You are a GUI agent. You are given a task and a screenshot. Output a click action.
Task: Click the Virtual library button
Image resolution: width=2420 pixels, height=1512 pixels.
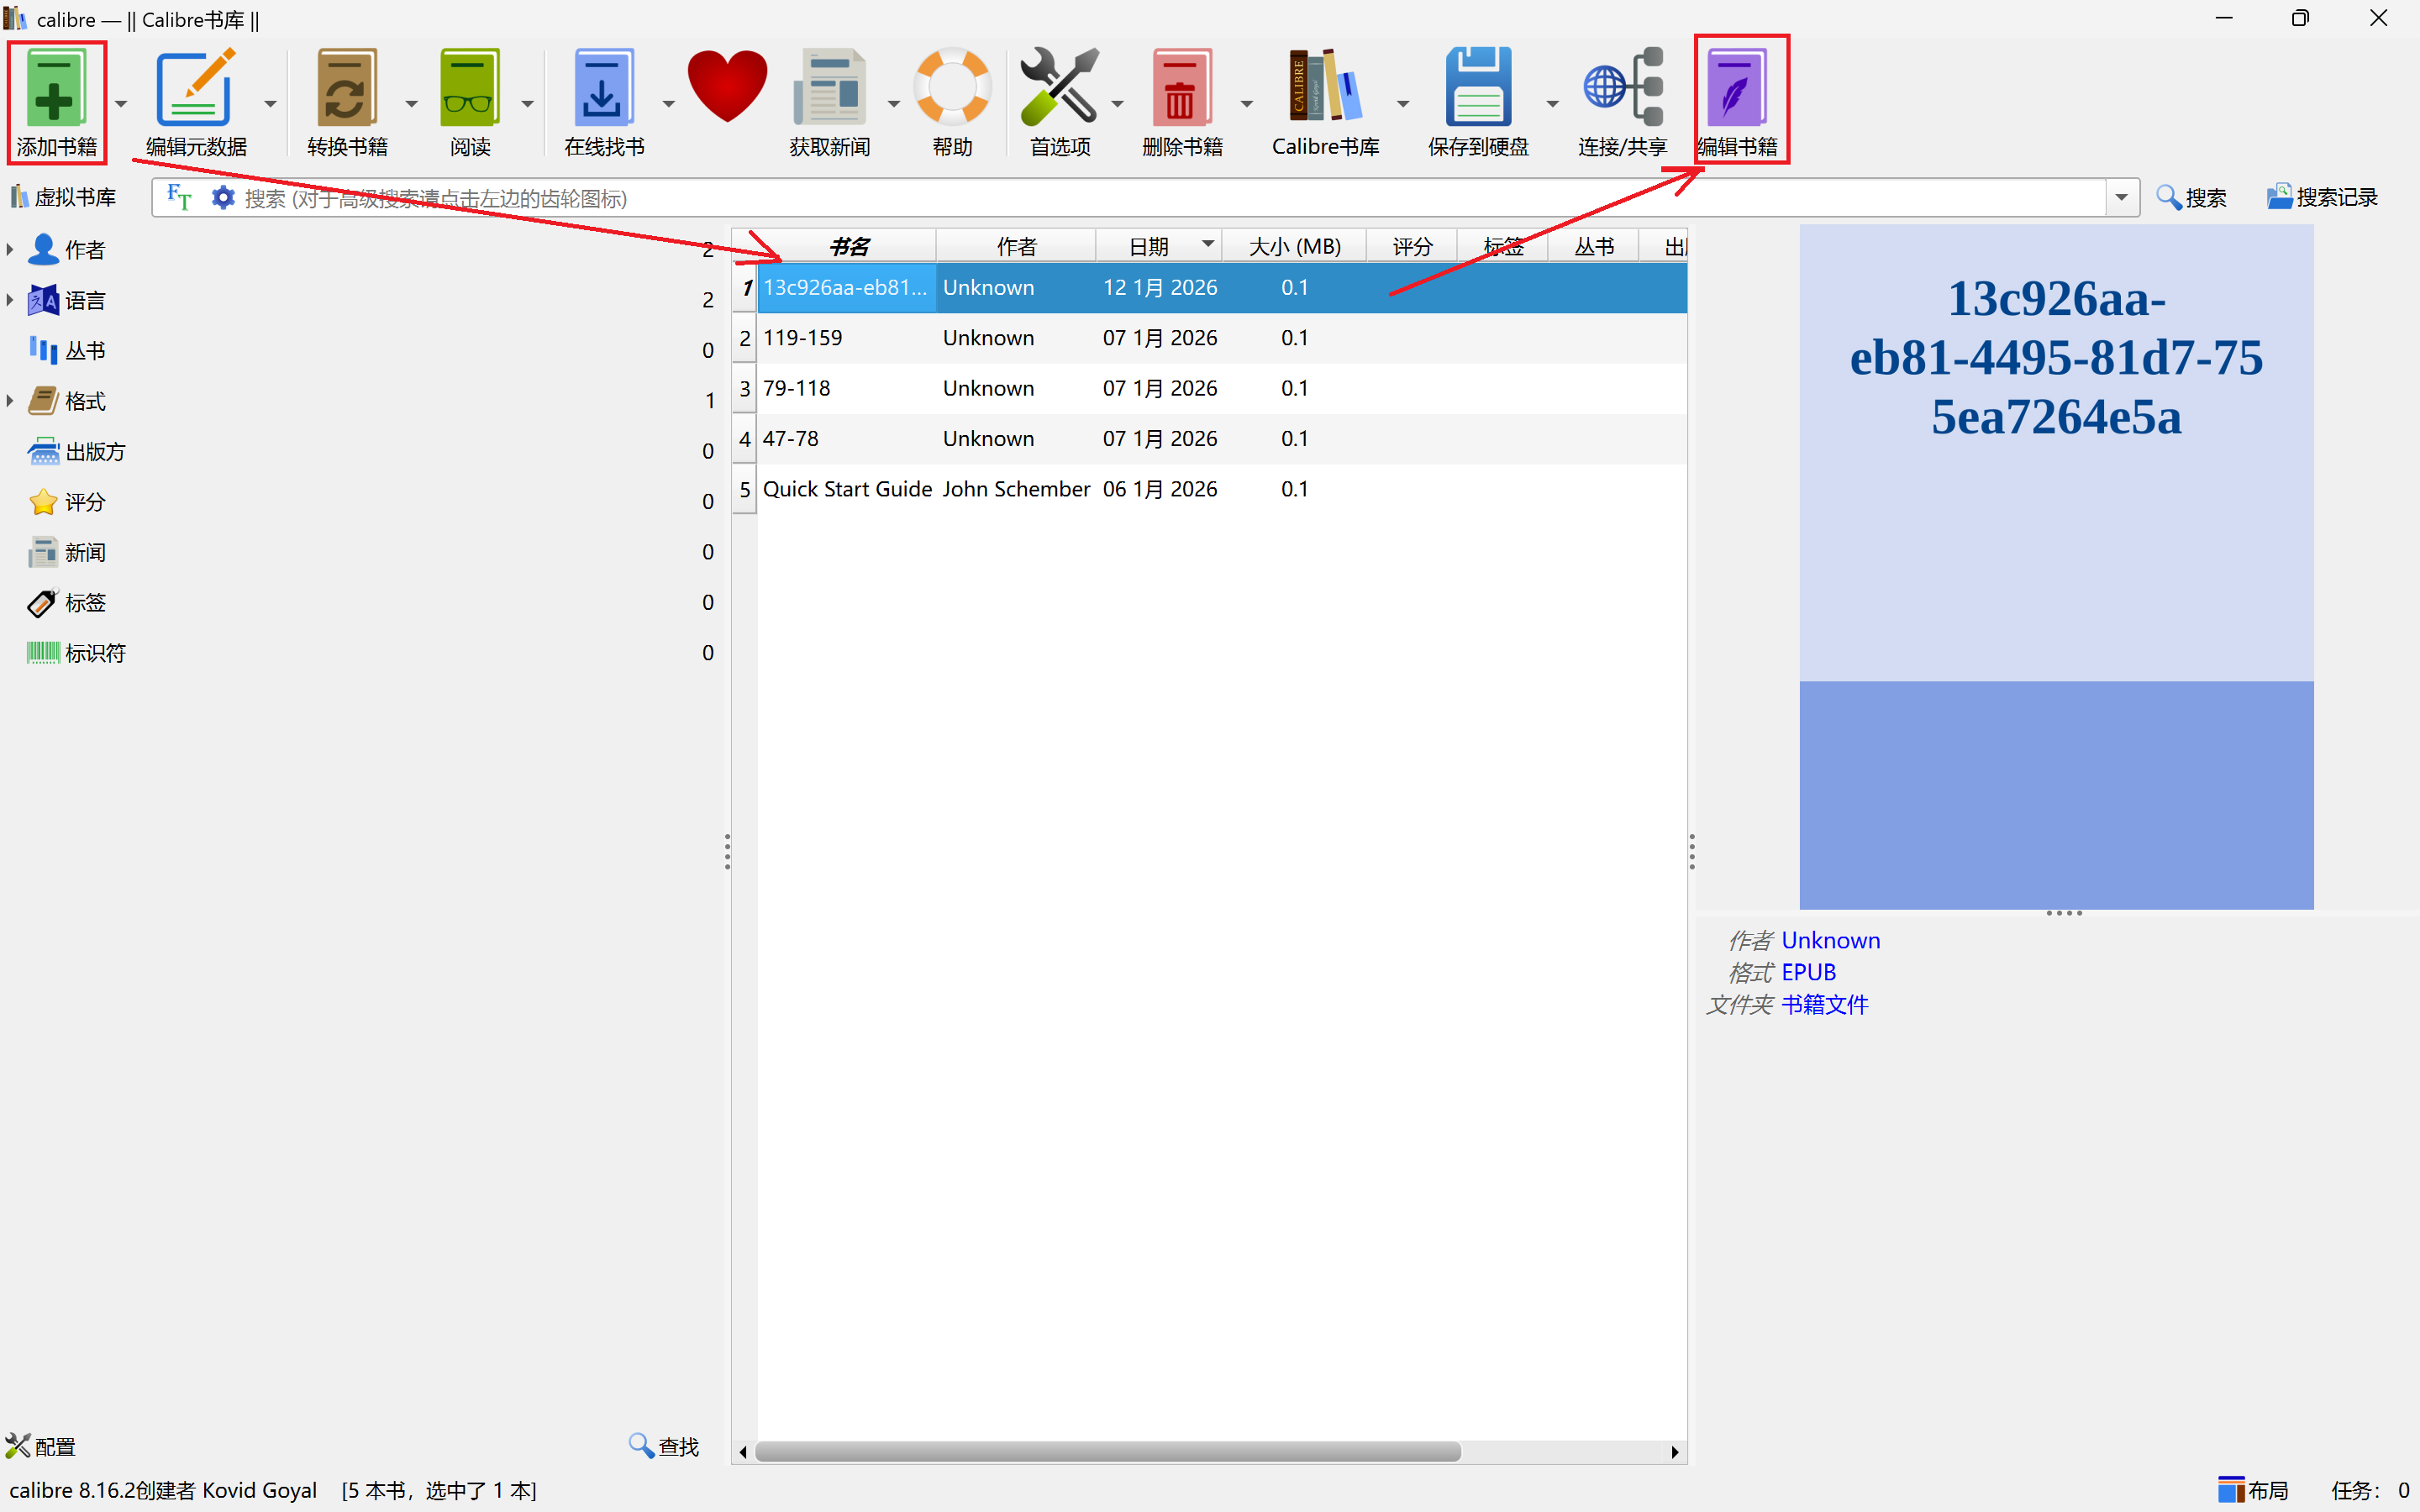tap(64, 197)
